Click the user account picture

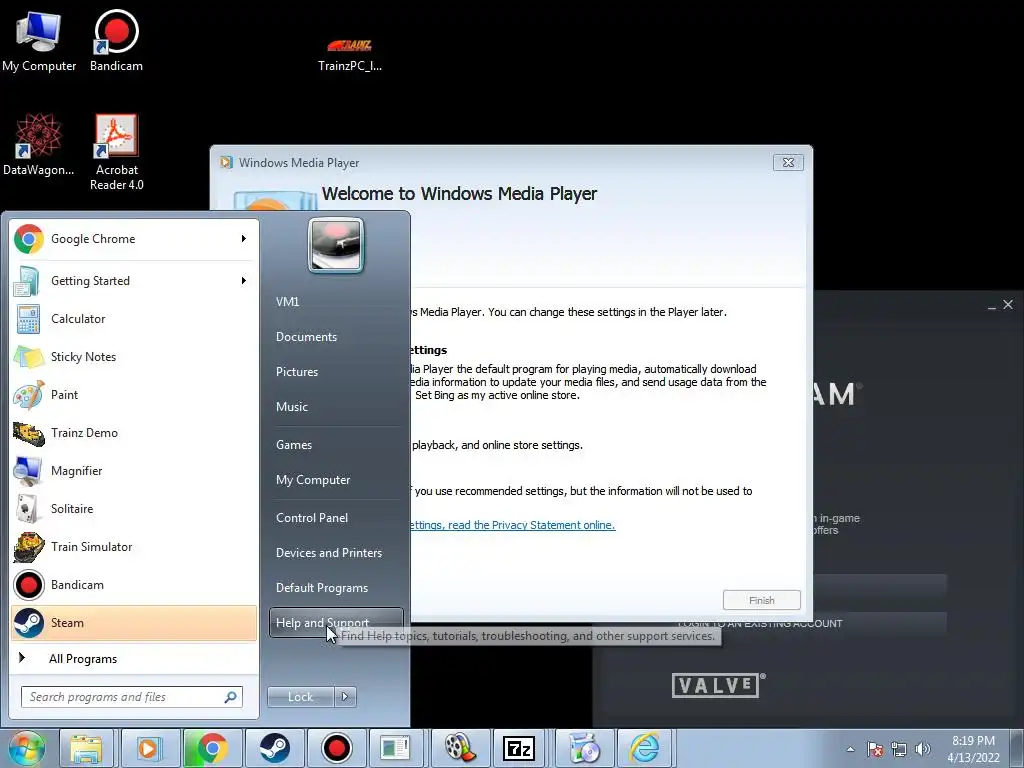click(x=336, y=246)
